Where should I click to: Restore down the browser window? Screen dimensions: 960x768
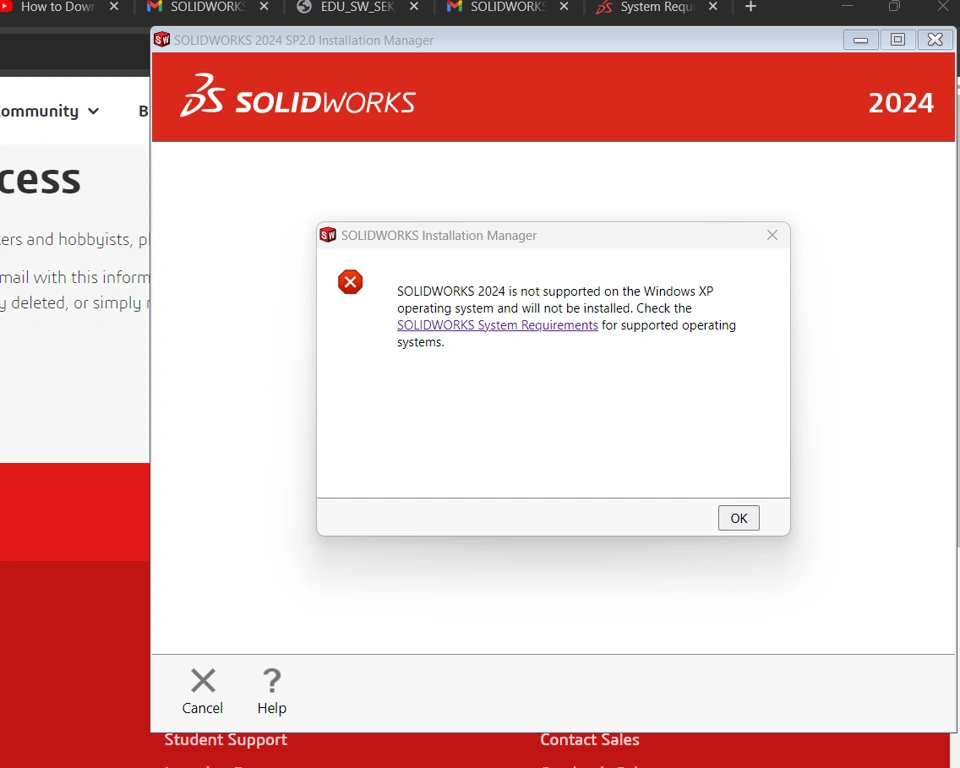click(x=894, y=6)
